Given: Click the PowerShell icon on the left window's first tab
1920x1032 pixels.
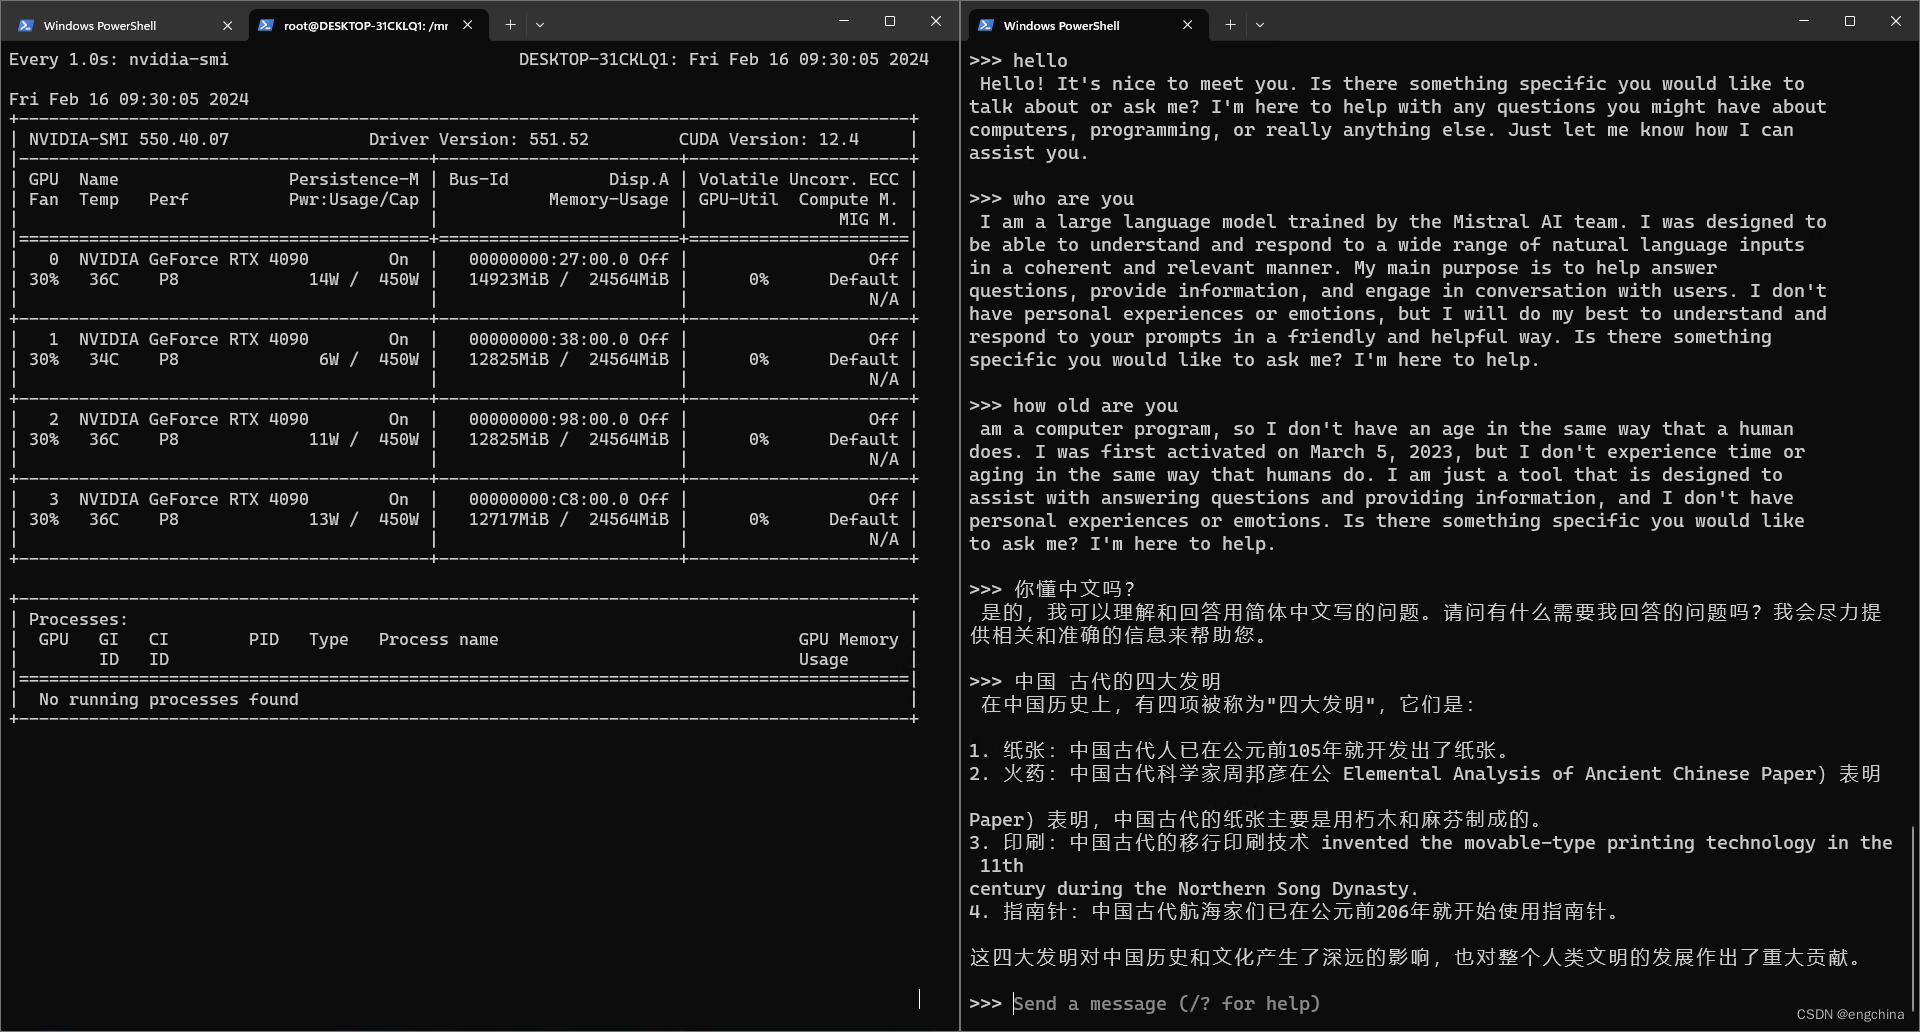Looking at the screenshot, I should coord(26,25).
